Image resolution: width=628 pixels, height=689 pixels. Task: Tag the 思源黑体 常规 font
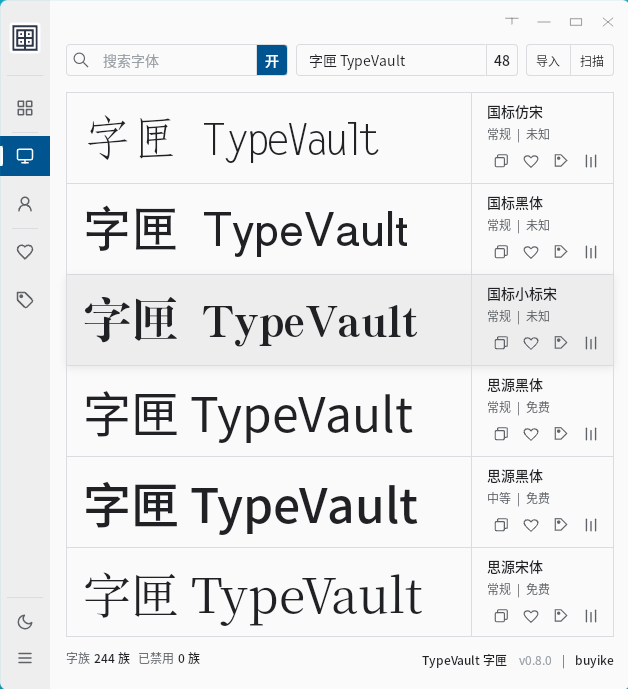point(561,434)
